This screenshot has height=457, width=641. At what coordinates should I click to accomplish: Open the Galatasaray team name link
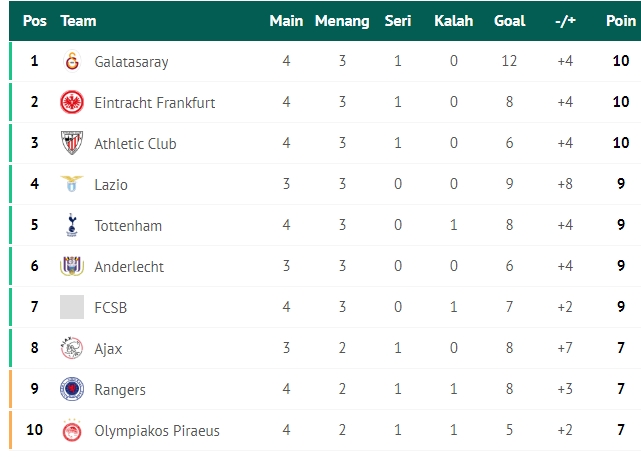point(131,62)
